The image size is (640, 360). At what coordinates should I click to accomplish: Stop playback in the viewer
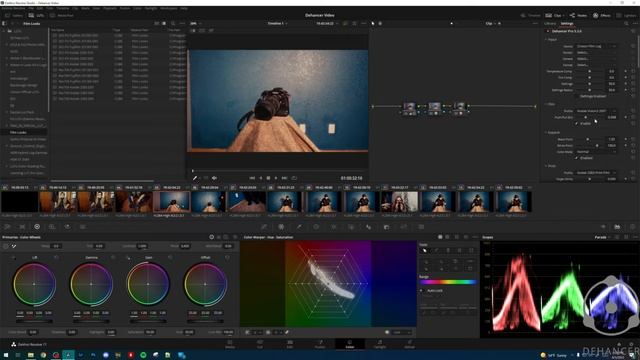(268, 178)
